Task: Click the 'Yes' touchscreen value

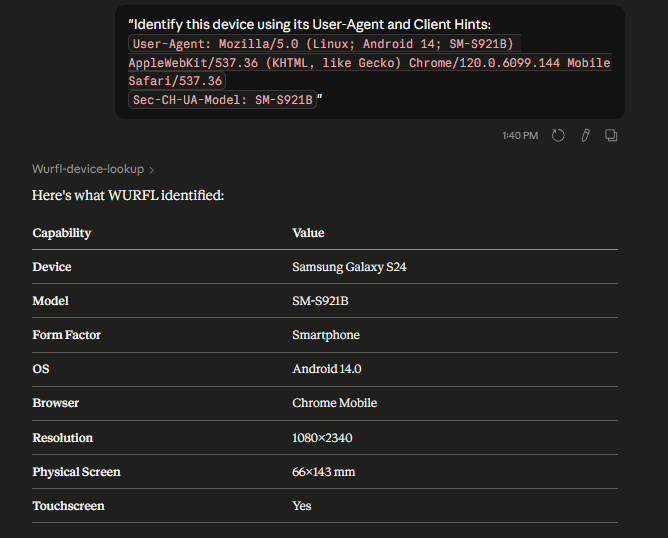Action: (302, 506)
